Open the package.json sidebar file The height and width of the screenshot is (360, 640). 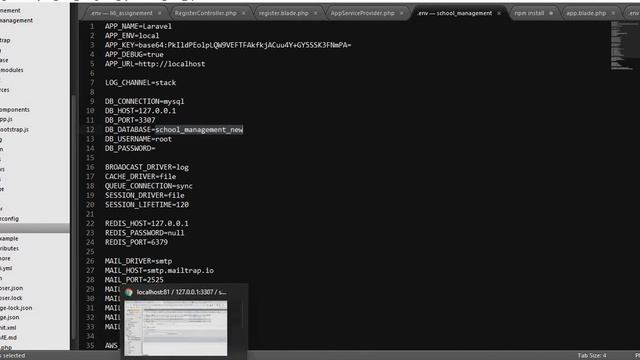[x=9, y=317]
